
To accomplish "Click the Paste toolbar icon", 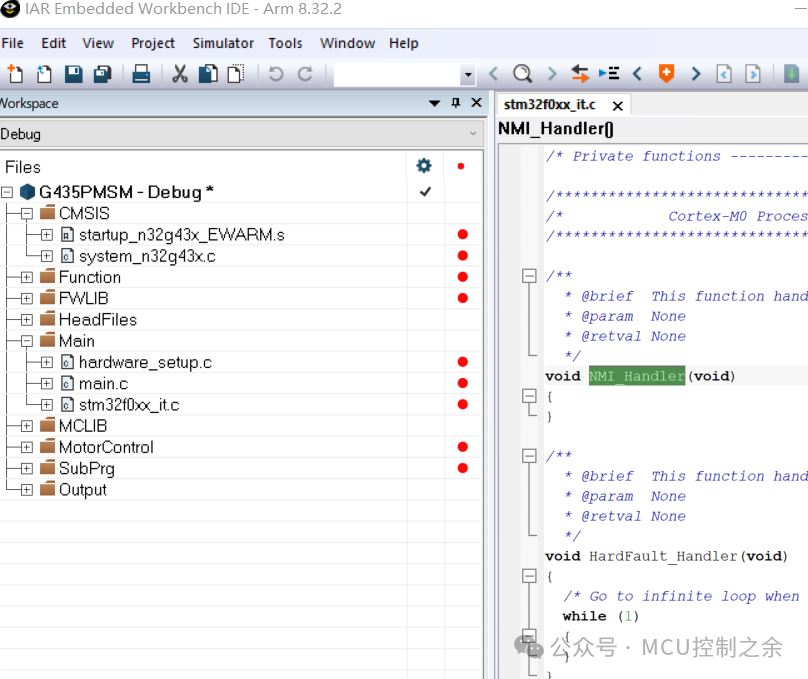I will tap(236, 74).
